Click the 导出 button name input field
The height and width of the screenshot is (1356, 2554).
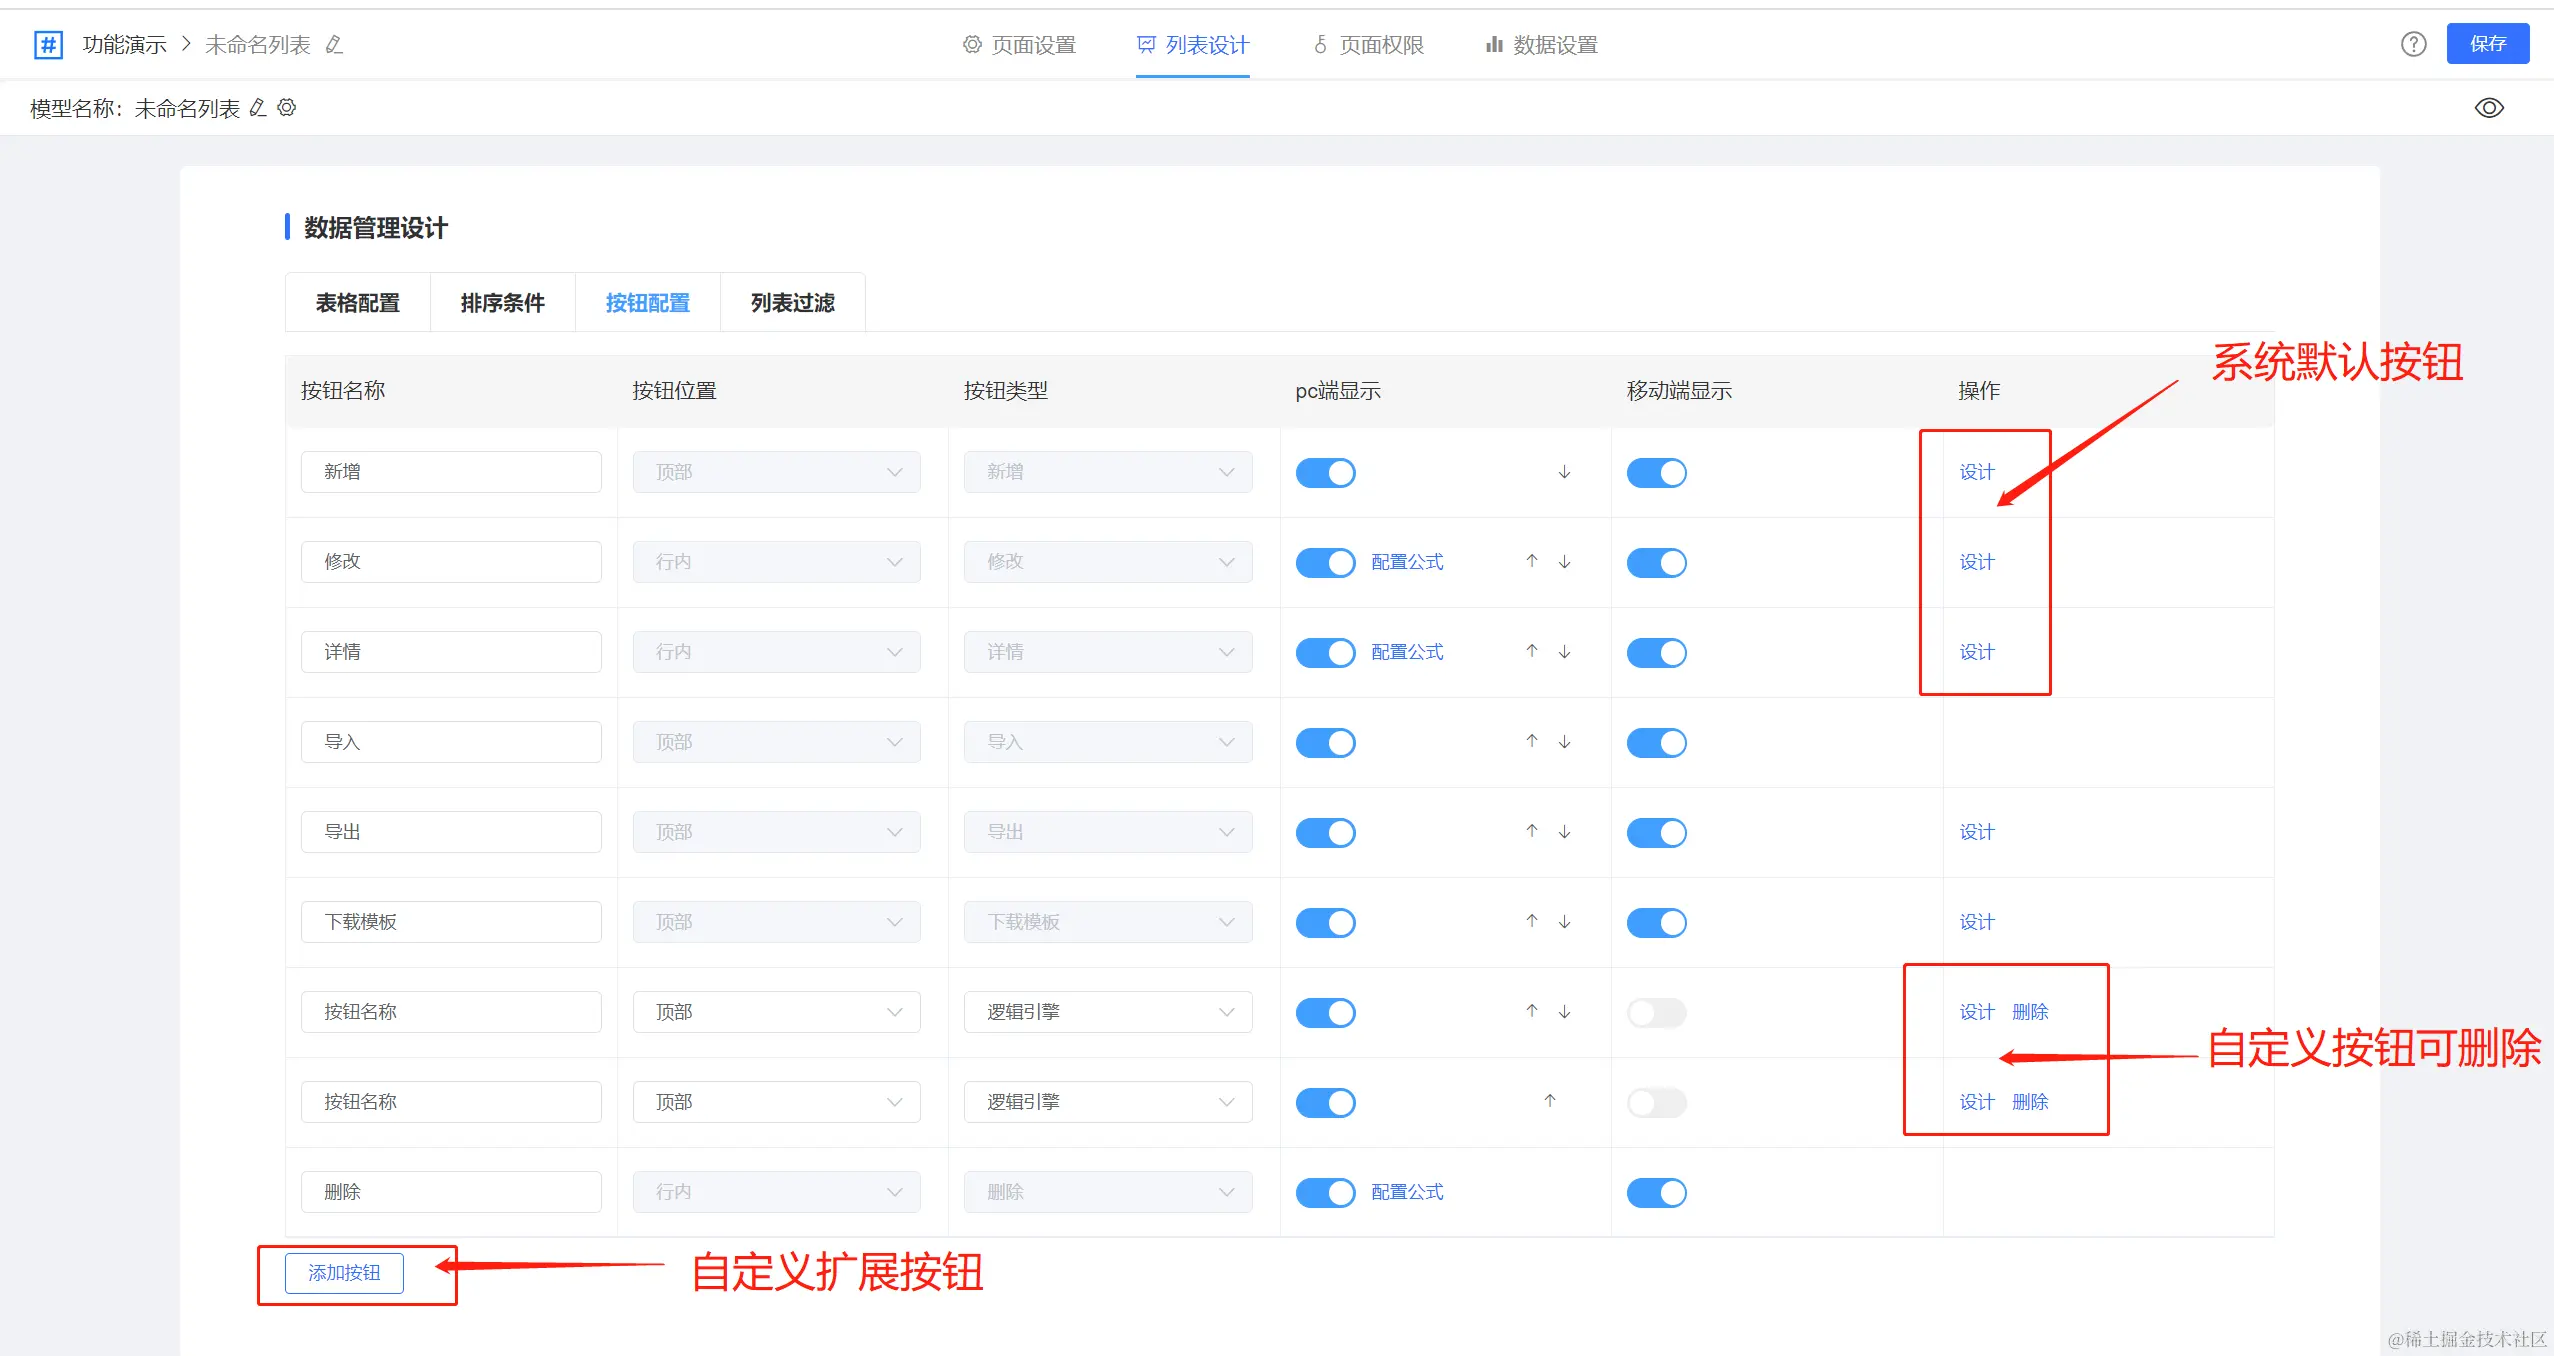(x=451, y=832)
